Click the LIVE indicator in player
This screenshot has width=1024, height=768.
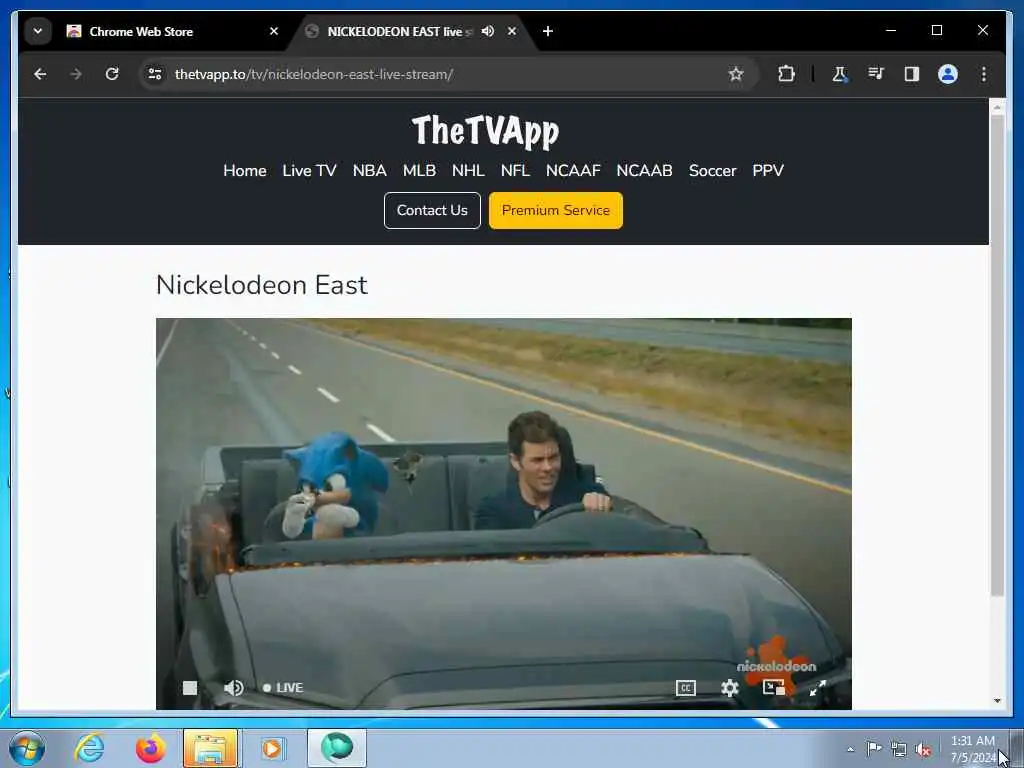tap(283, 688)
